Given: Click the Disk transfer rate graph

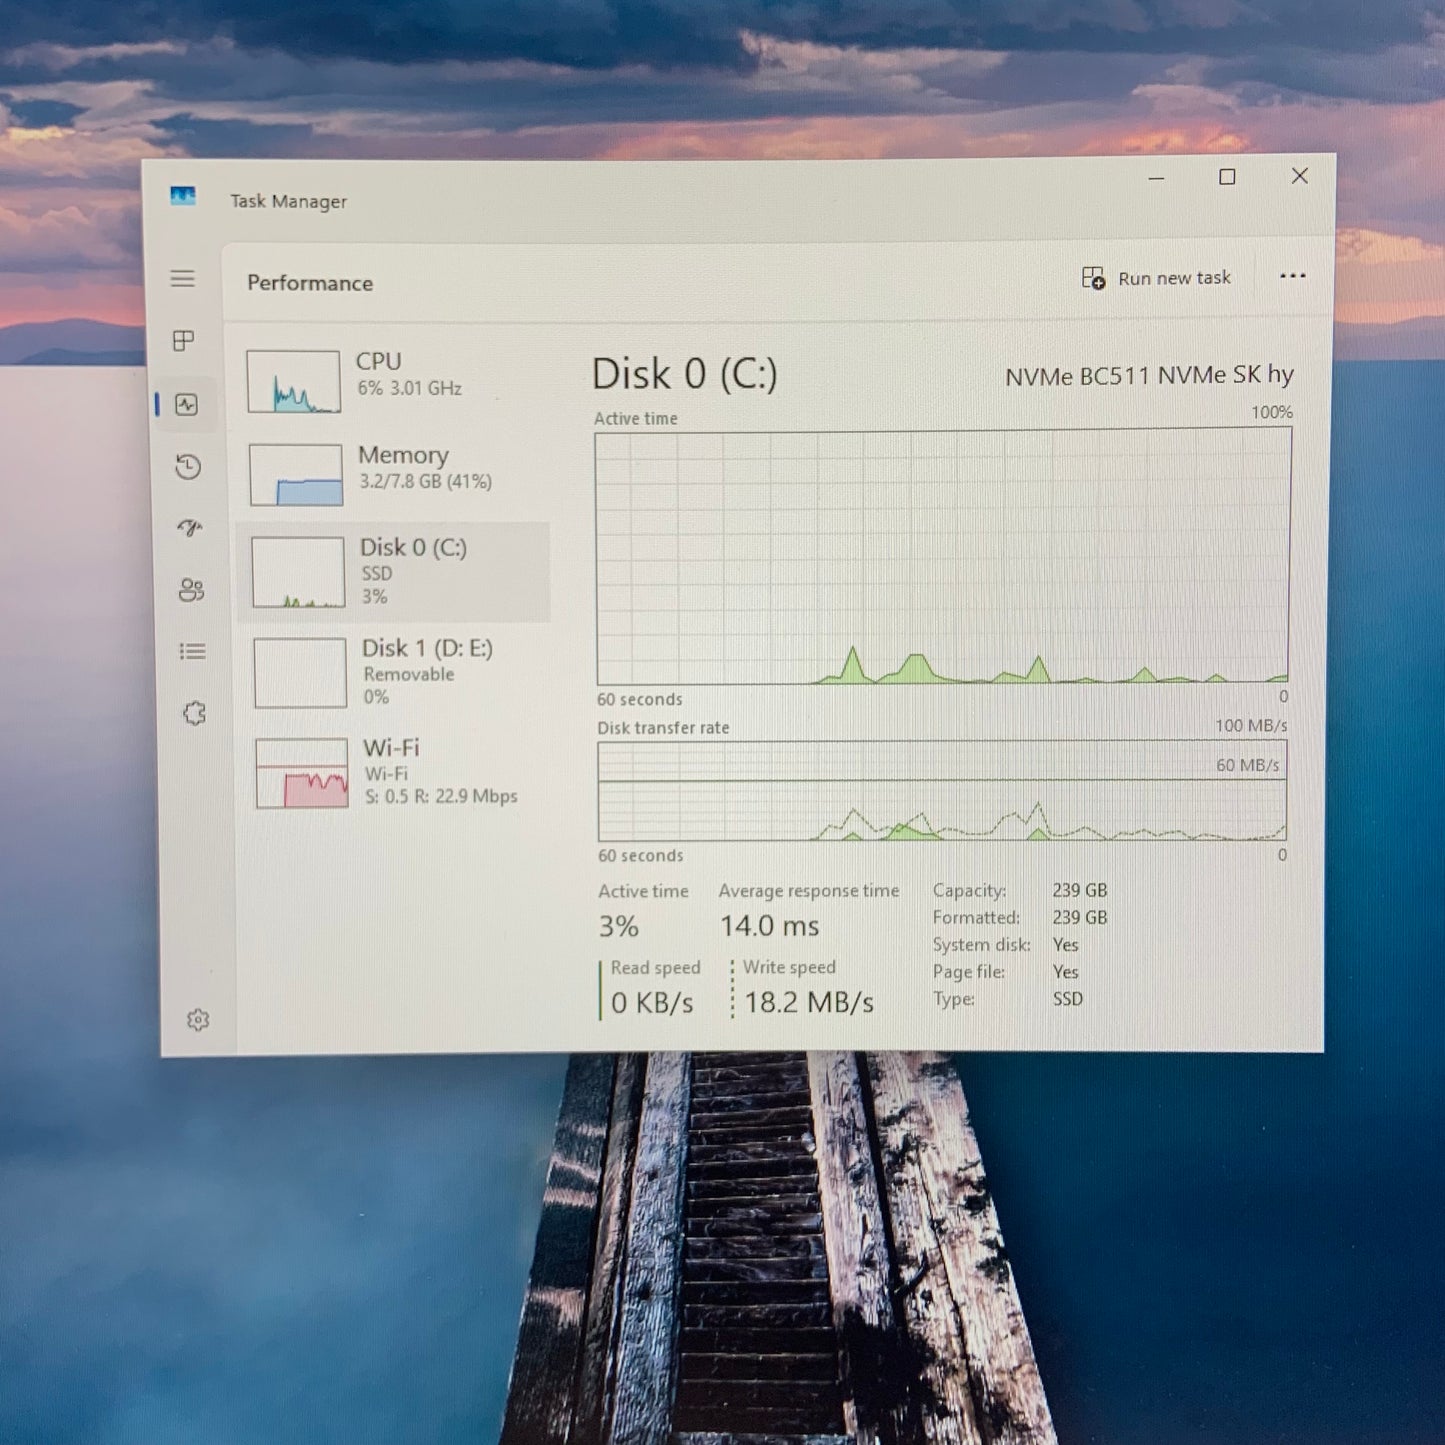Looking at the screenshot, I should tap(940, 795).
